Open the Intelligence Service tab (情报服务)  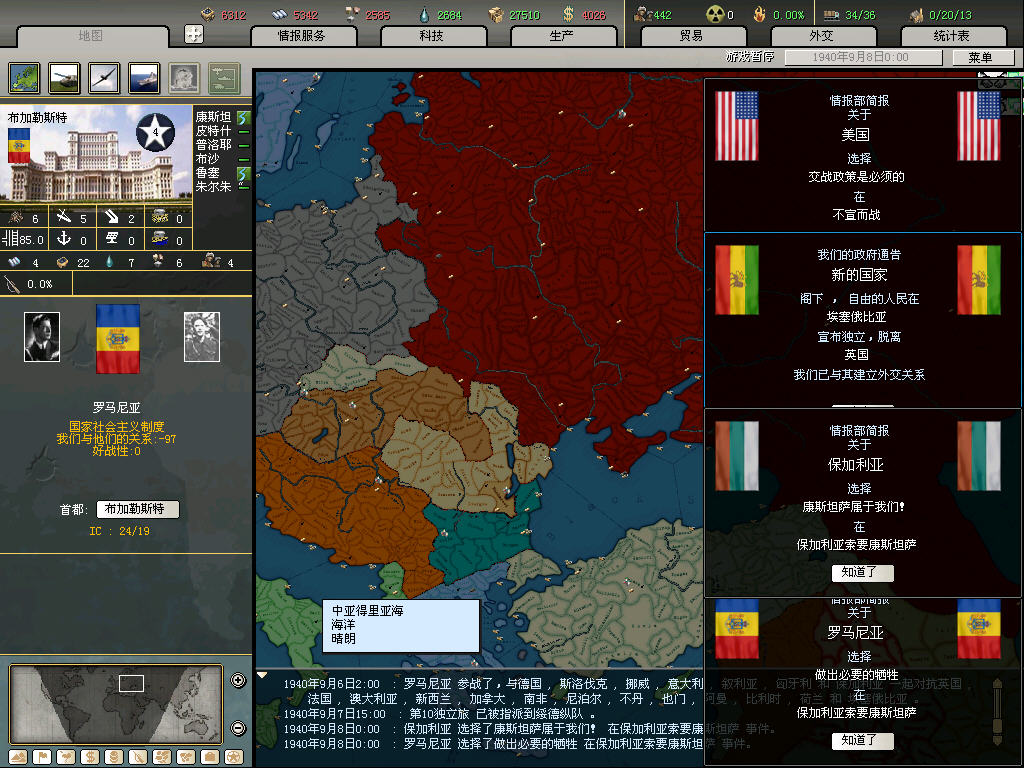click(x=302, y=36)
